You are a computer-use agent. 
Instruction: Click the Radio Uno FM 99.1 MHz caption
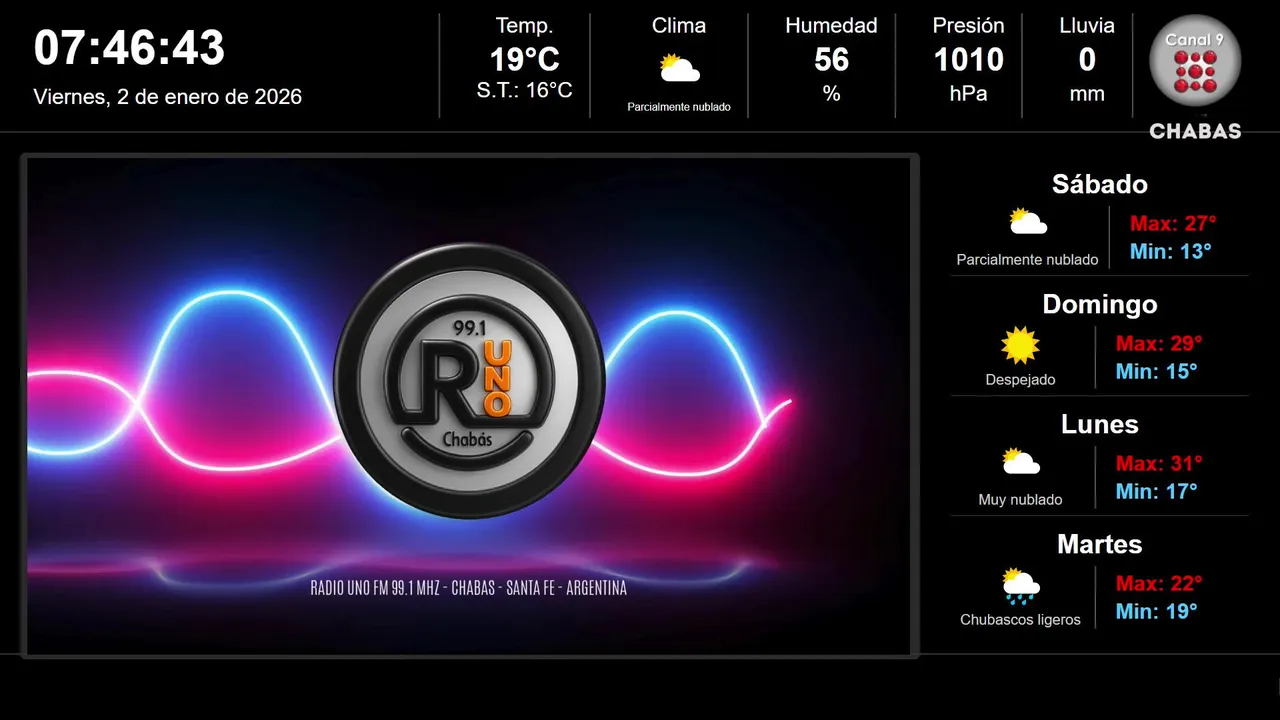(469, 588)
